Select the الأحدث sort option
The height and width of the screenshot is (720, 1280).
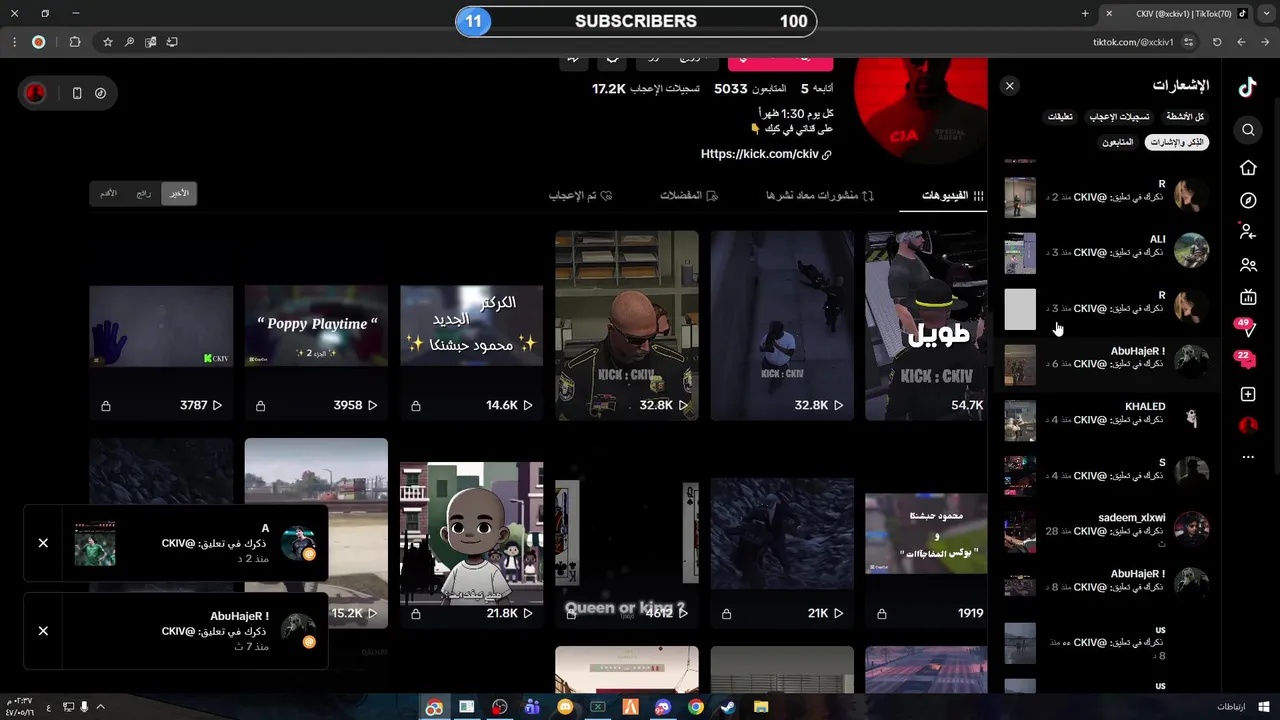click(179, 194)
